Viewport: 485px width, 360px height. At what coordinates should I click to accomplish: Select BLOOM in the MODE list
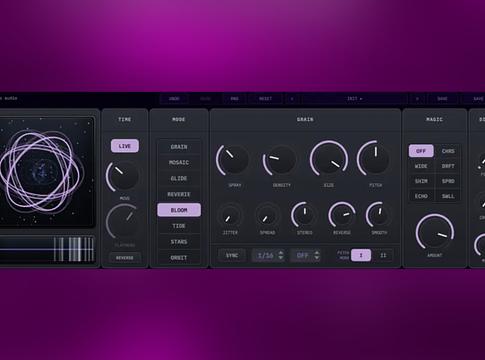click(179, 210)
